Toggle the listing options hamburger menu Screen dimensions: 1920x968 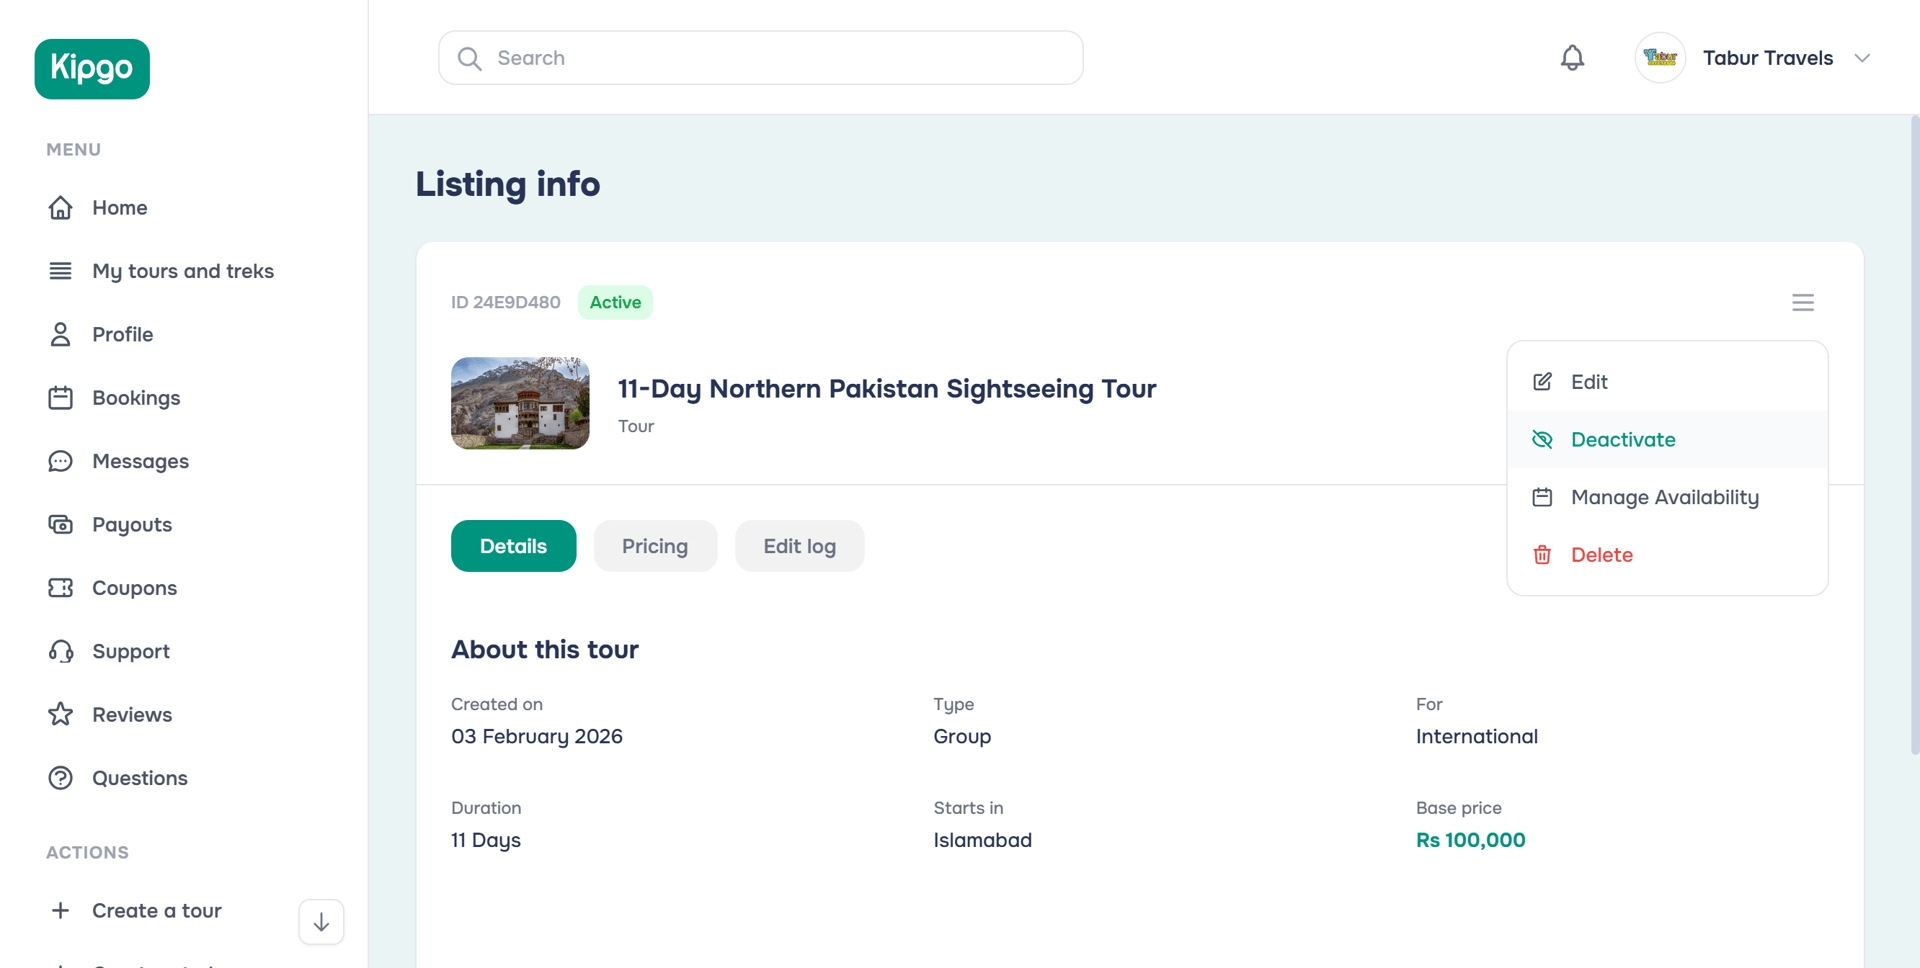pyautogui.click(x=1803, y=302)
